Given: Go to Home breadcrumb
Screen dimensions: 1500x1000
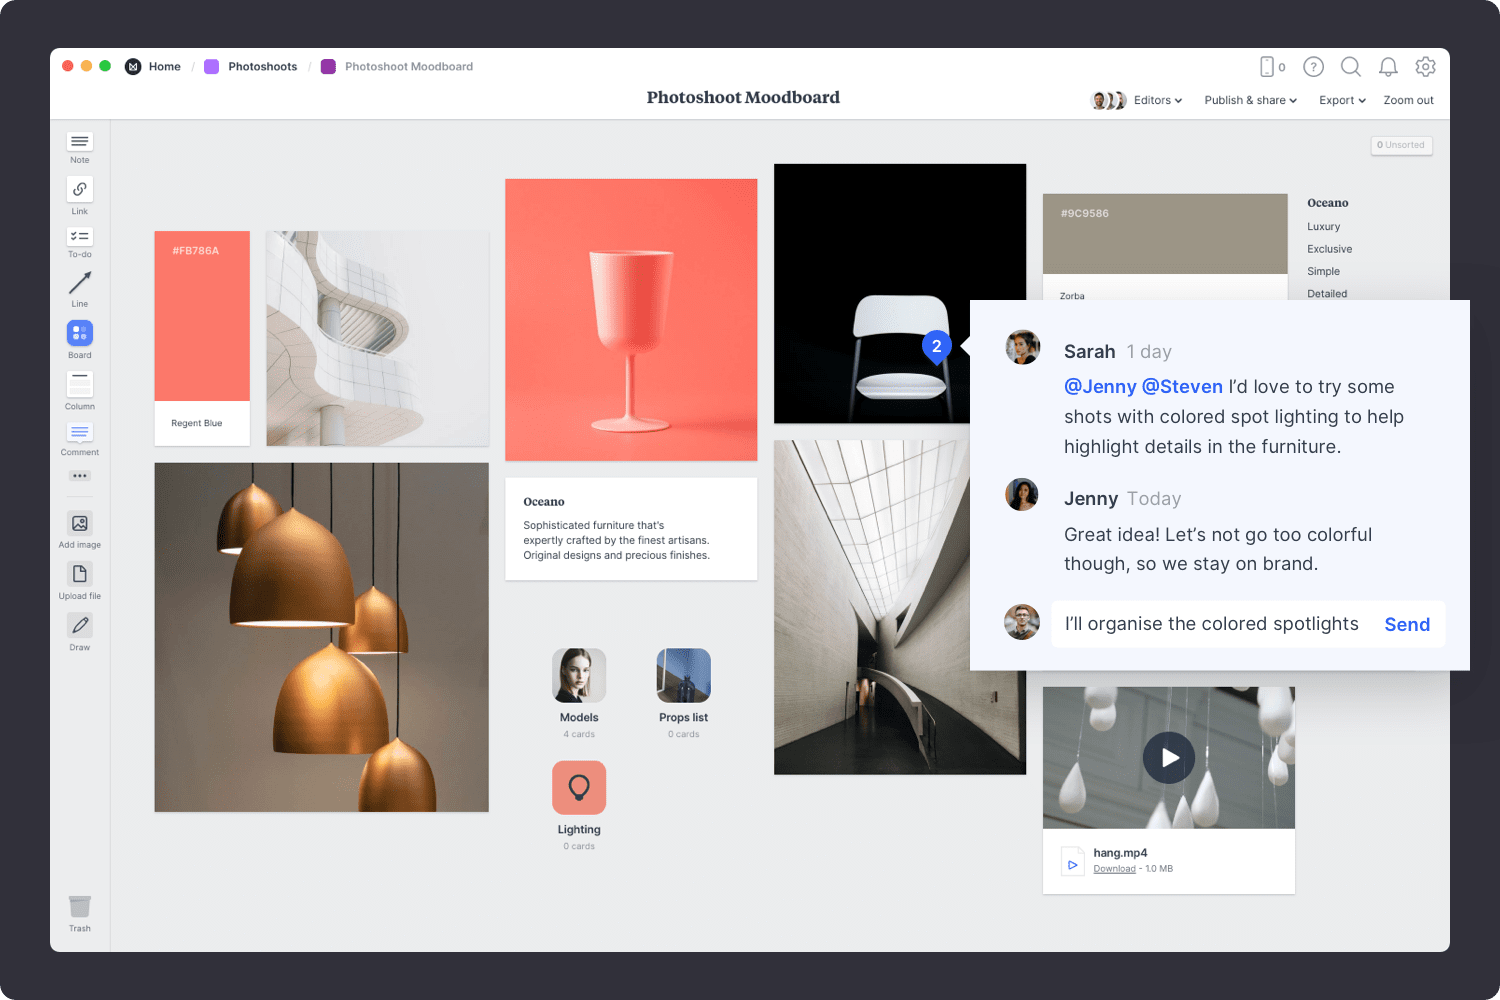Looking at the screenshot, I should (x=164, y=67).
